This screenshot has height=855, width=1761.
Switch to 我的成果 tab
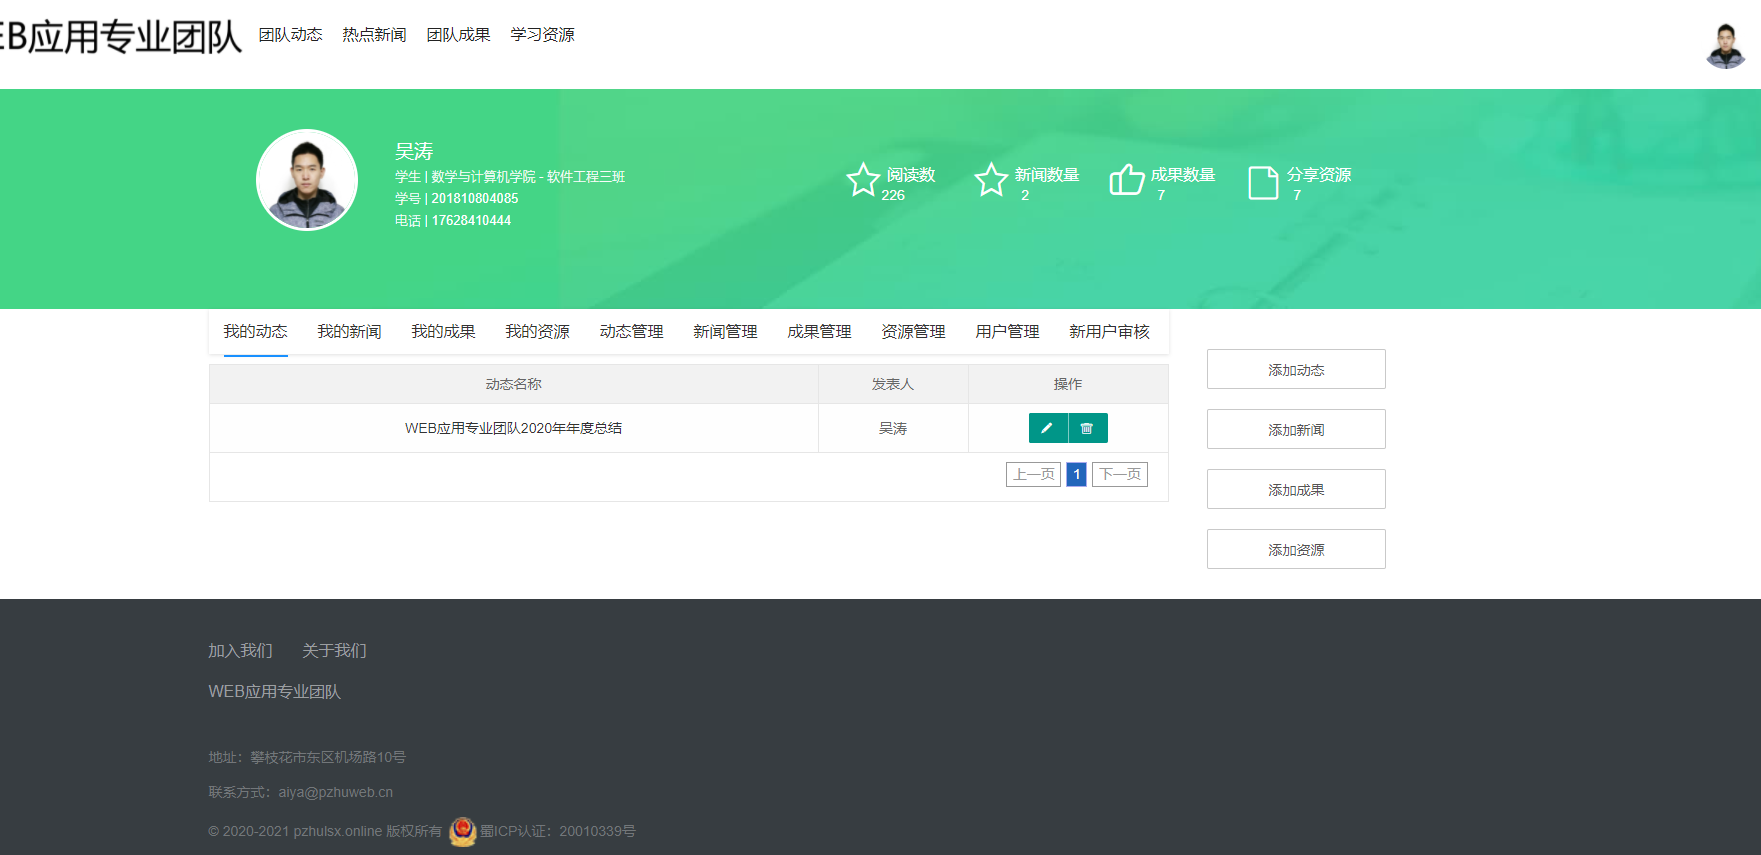[443, 332]
